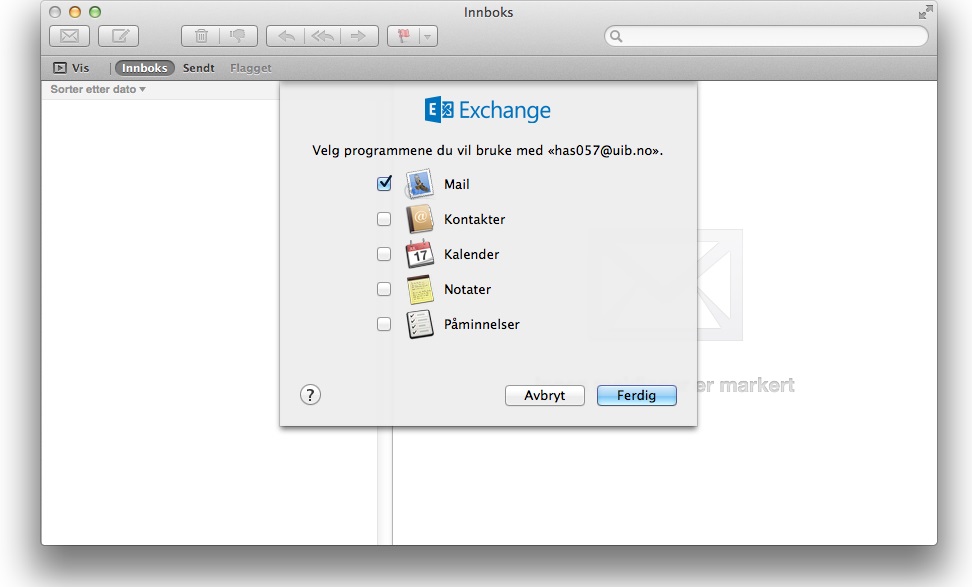Enable the Kontakter checkbox
Screen dimensions: 972x587
click(384, 219)
